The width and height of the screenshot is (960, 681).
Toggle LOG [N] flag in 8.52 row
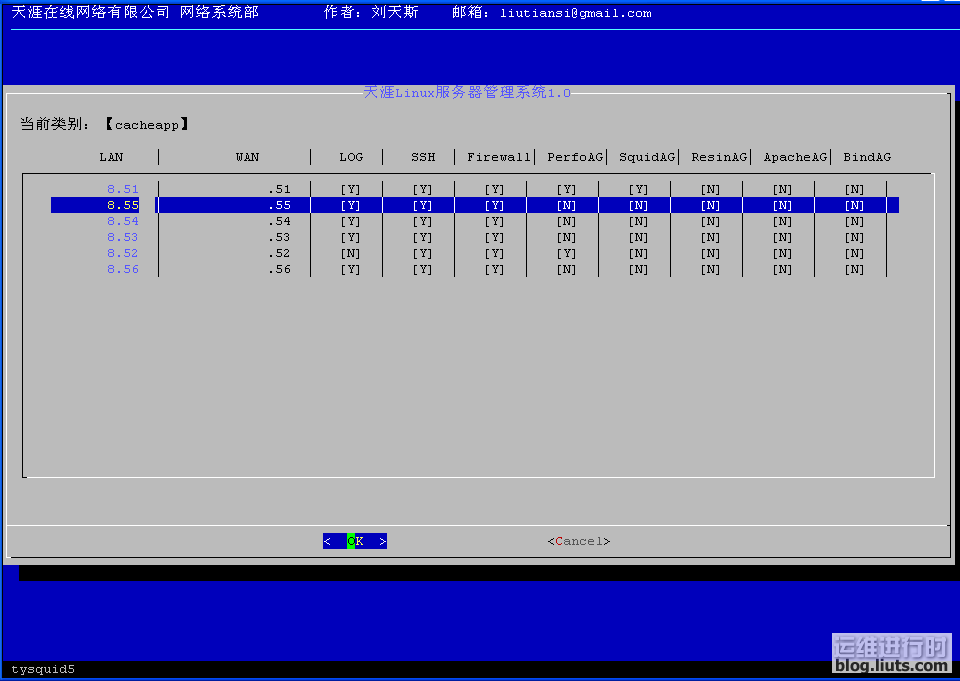point(350,253)
